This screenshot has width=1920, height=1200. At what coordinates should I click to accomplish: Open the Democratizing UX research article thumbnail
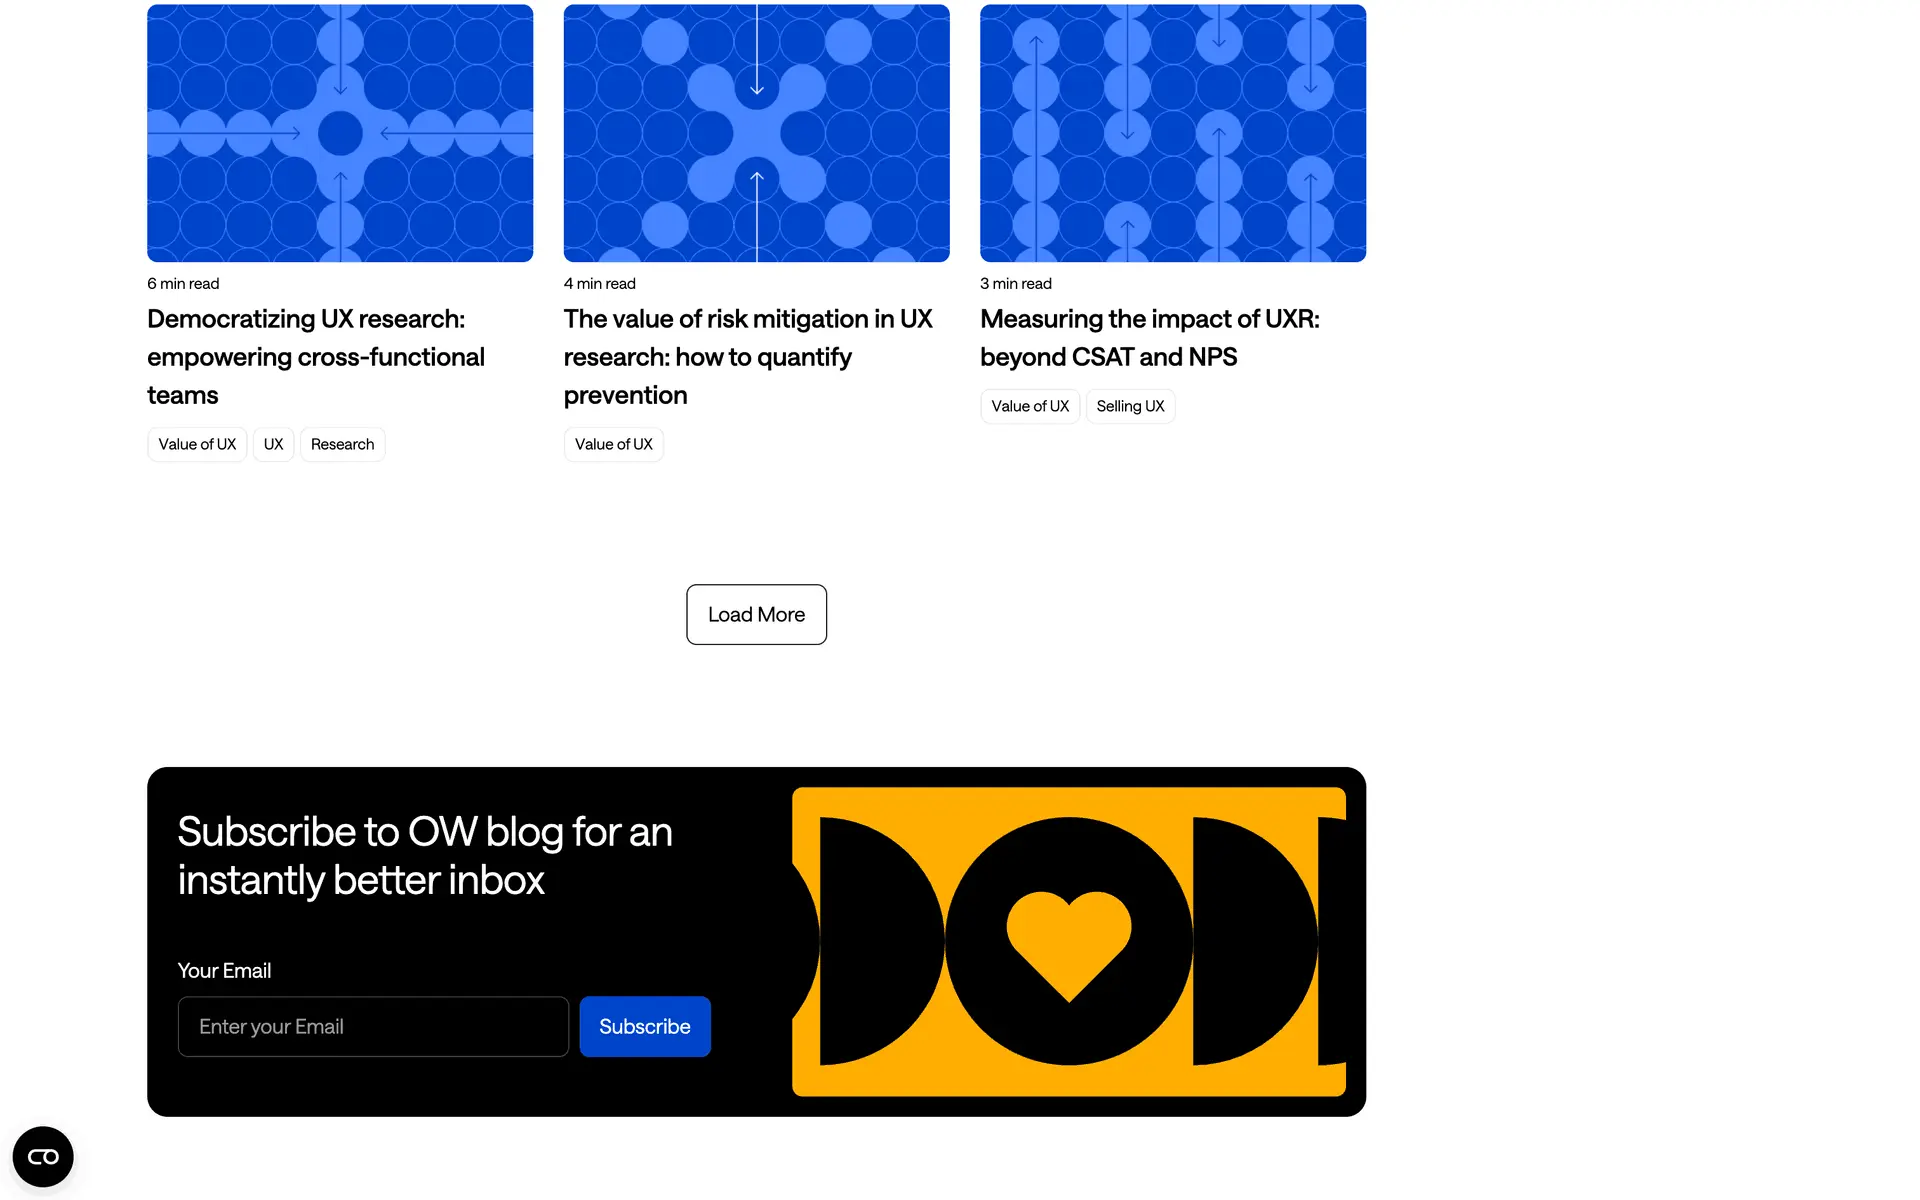point(340,133)
